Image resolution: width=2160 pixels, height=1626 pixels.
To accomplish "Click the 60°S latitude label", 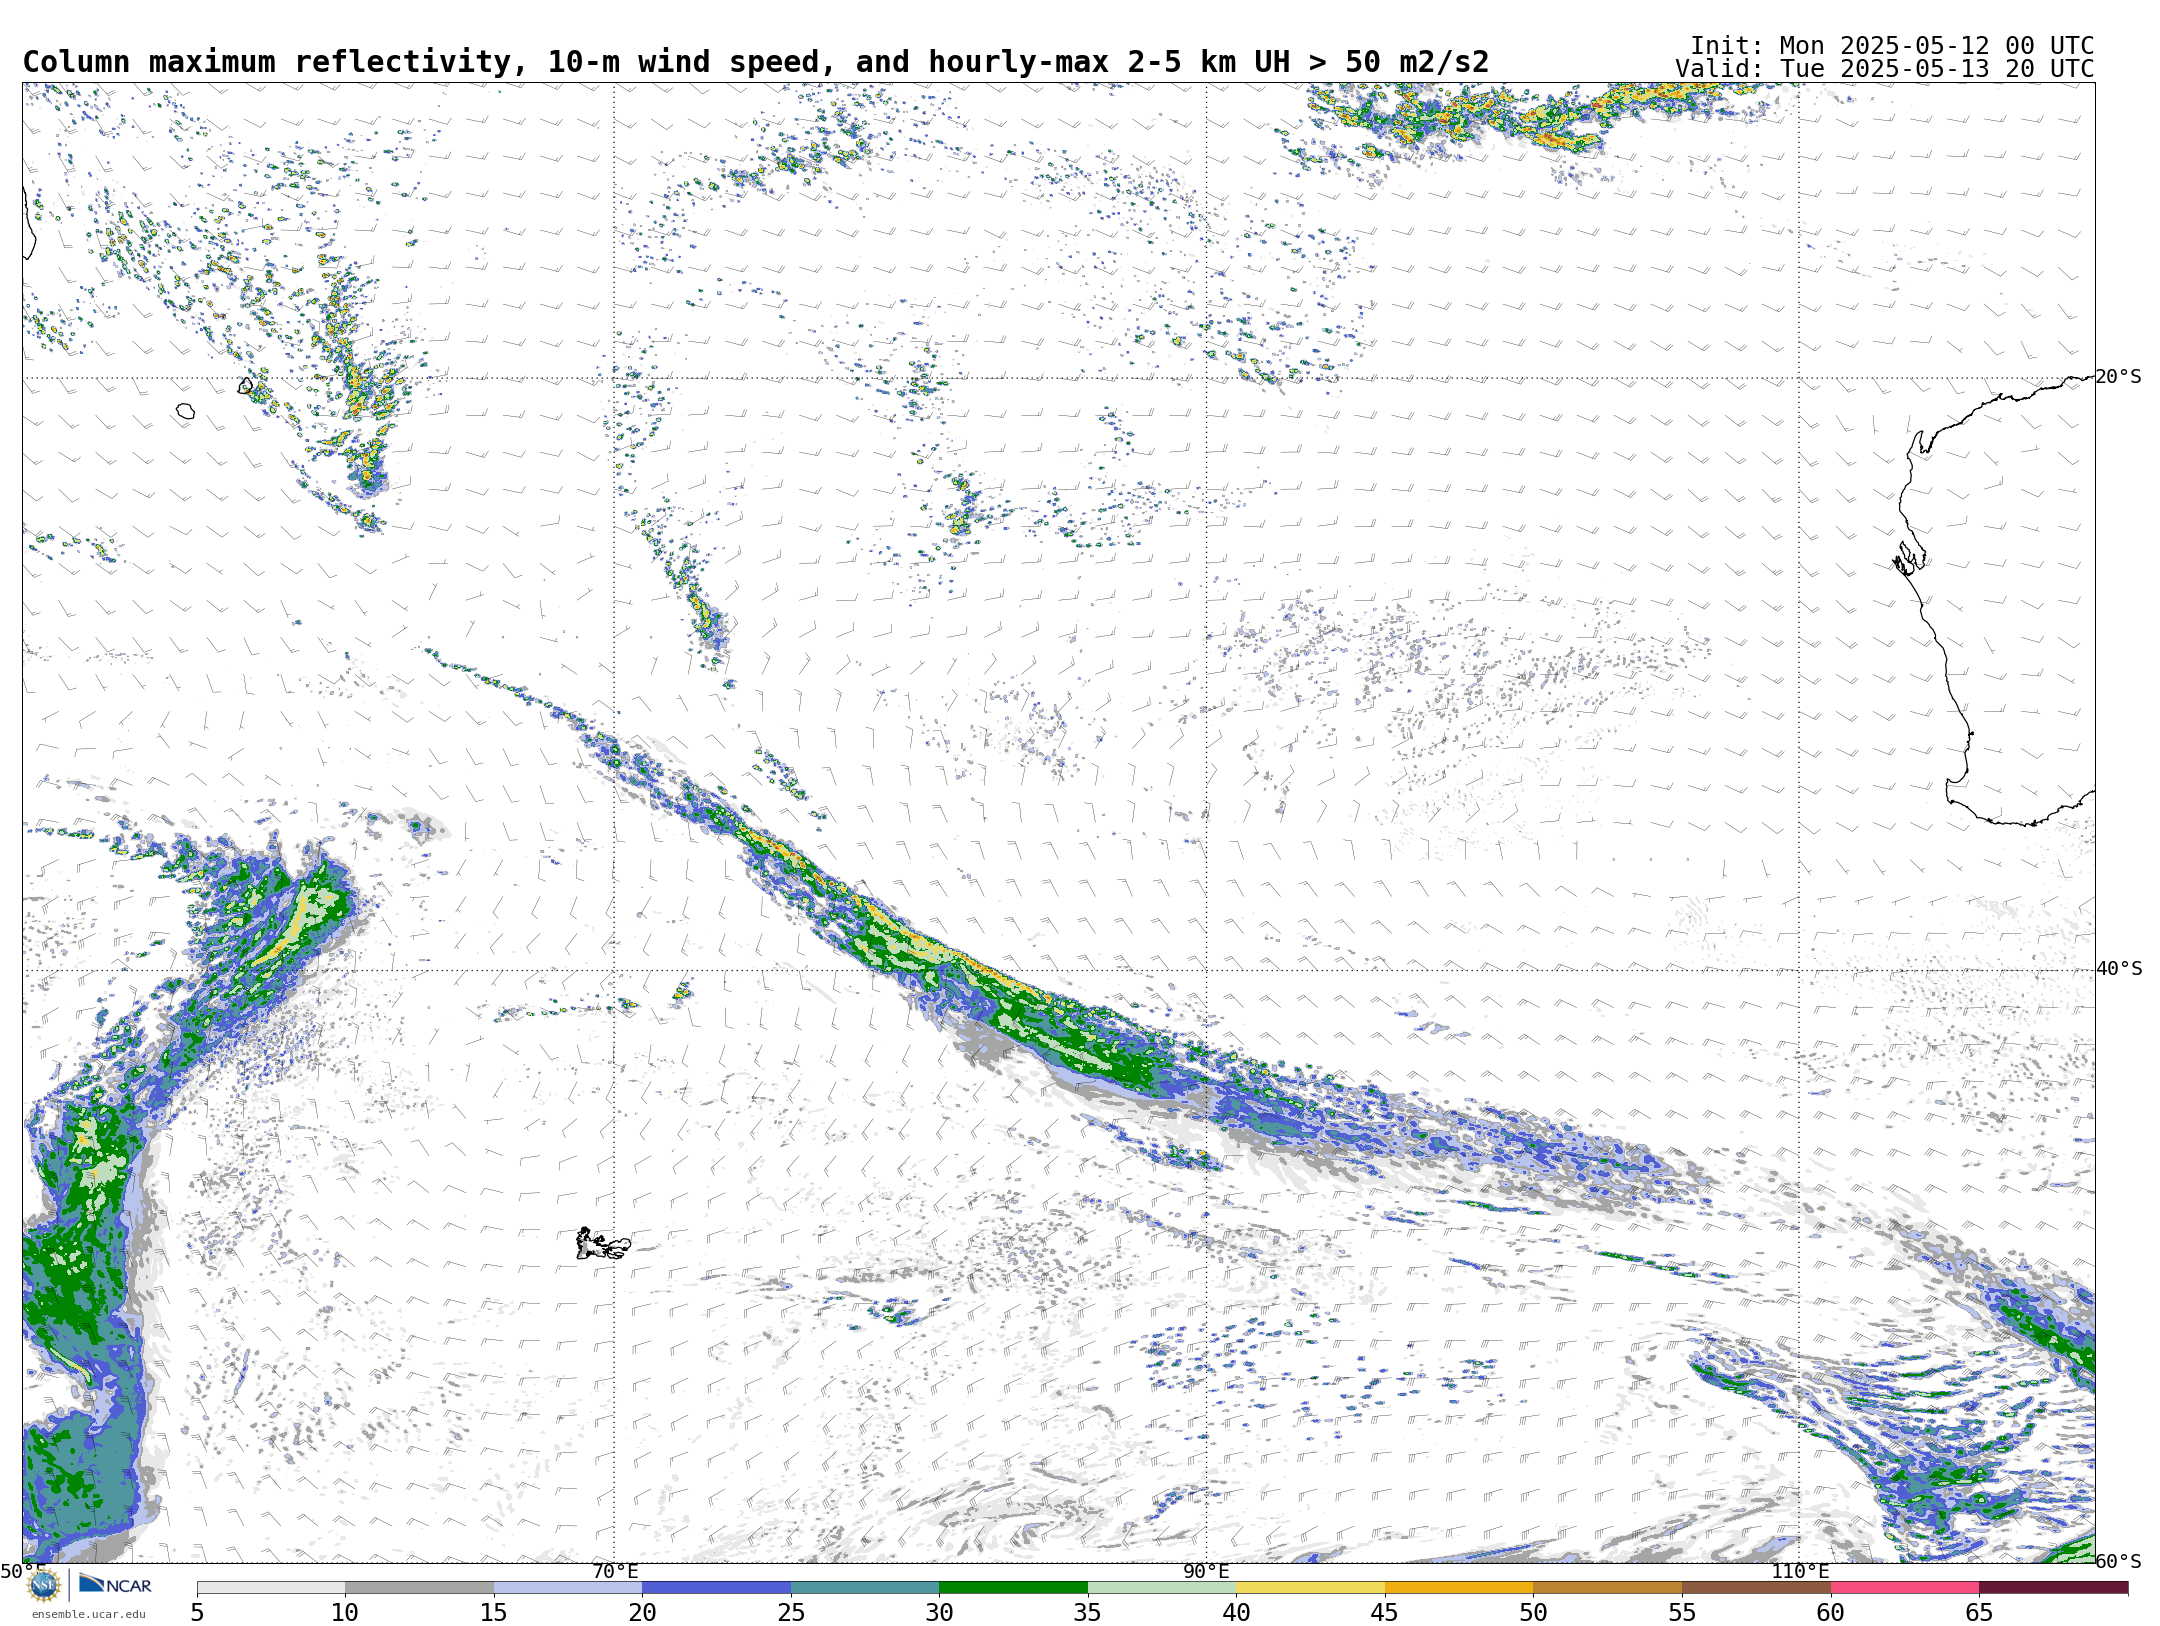I will tap(2119, 1562).
